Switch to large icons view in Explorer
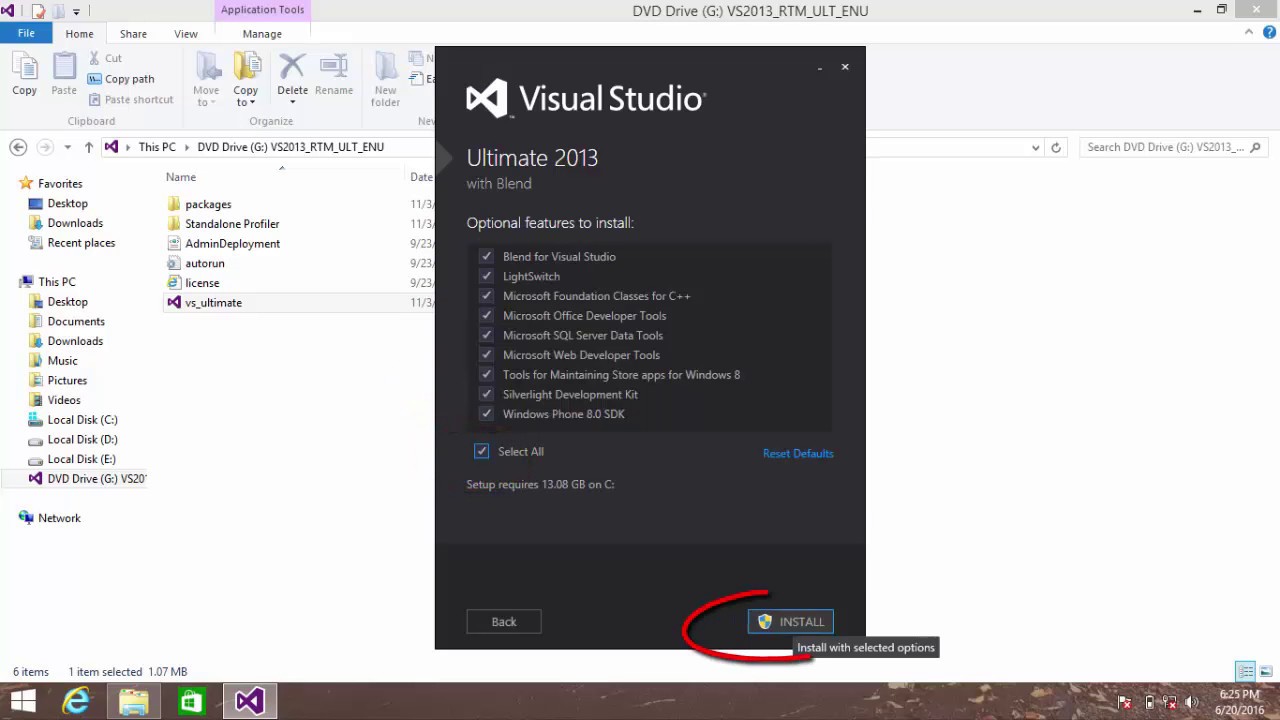The image size is (1280, 720). point(1266,671)
